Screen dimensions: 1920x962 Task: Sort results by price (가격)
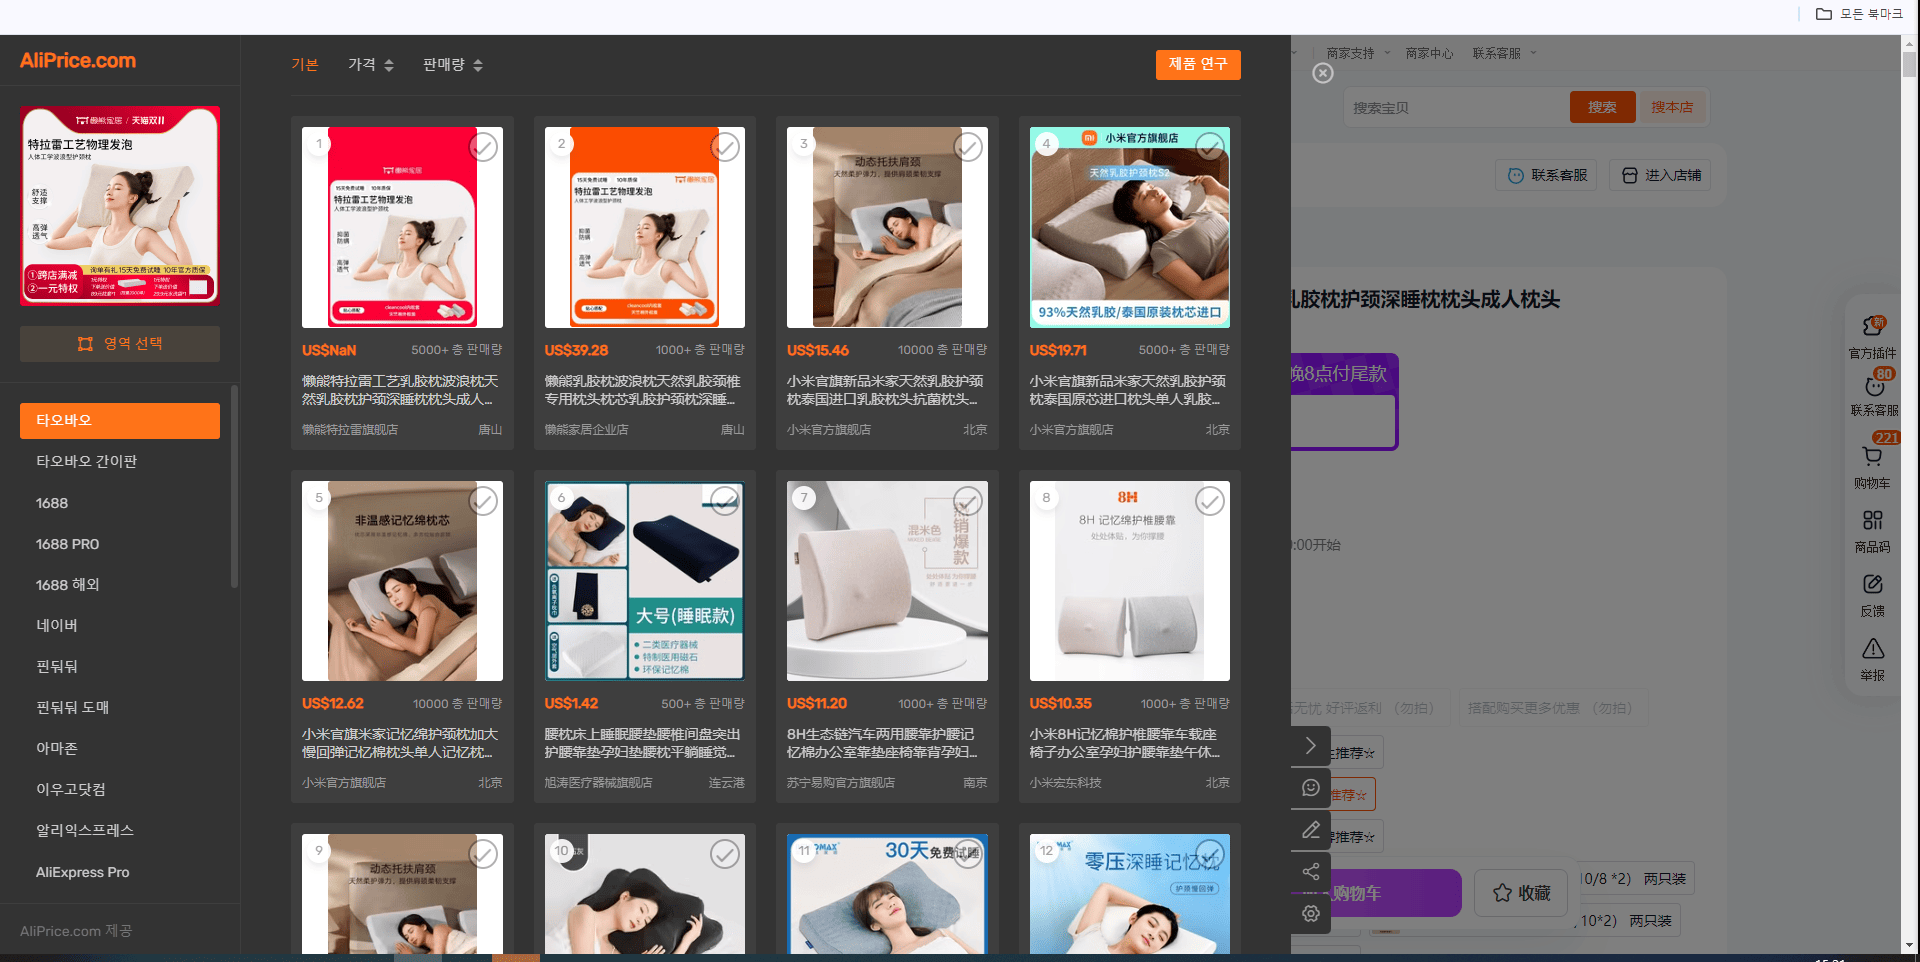(x=371, y=65)
